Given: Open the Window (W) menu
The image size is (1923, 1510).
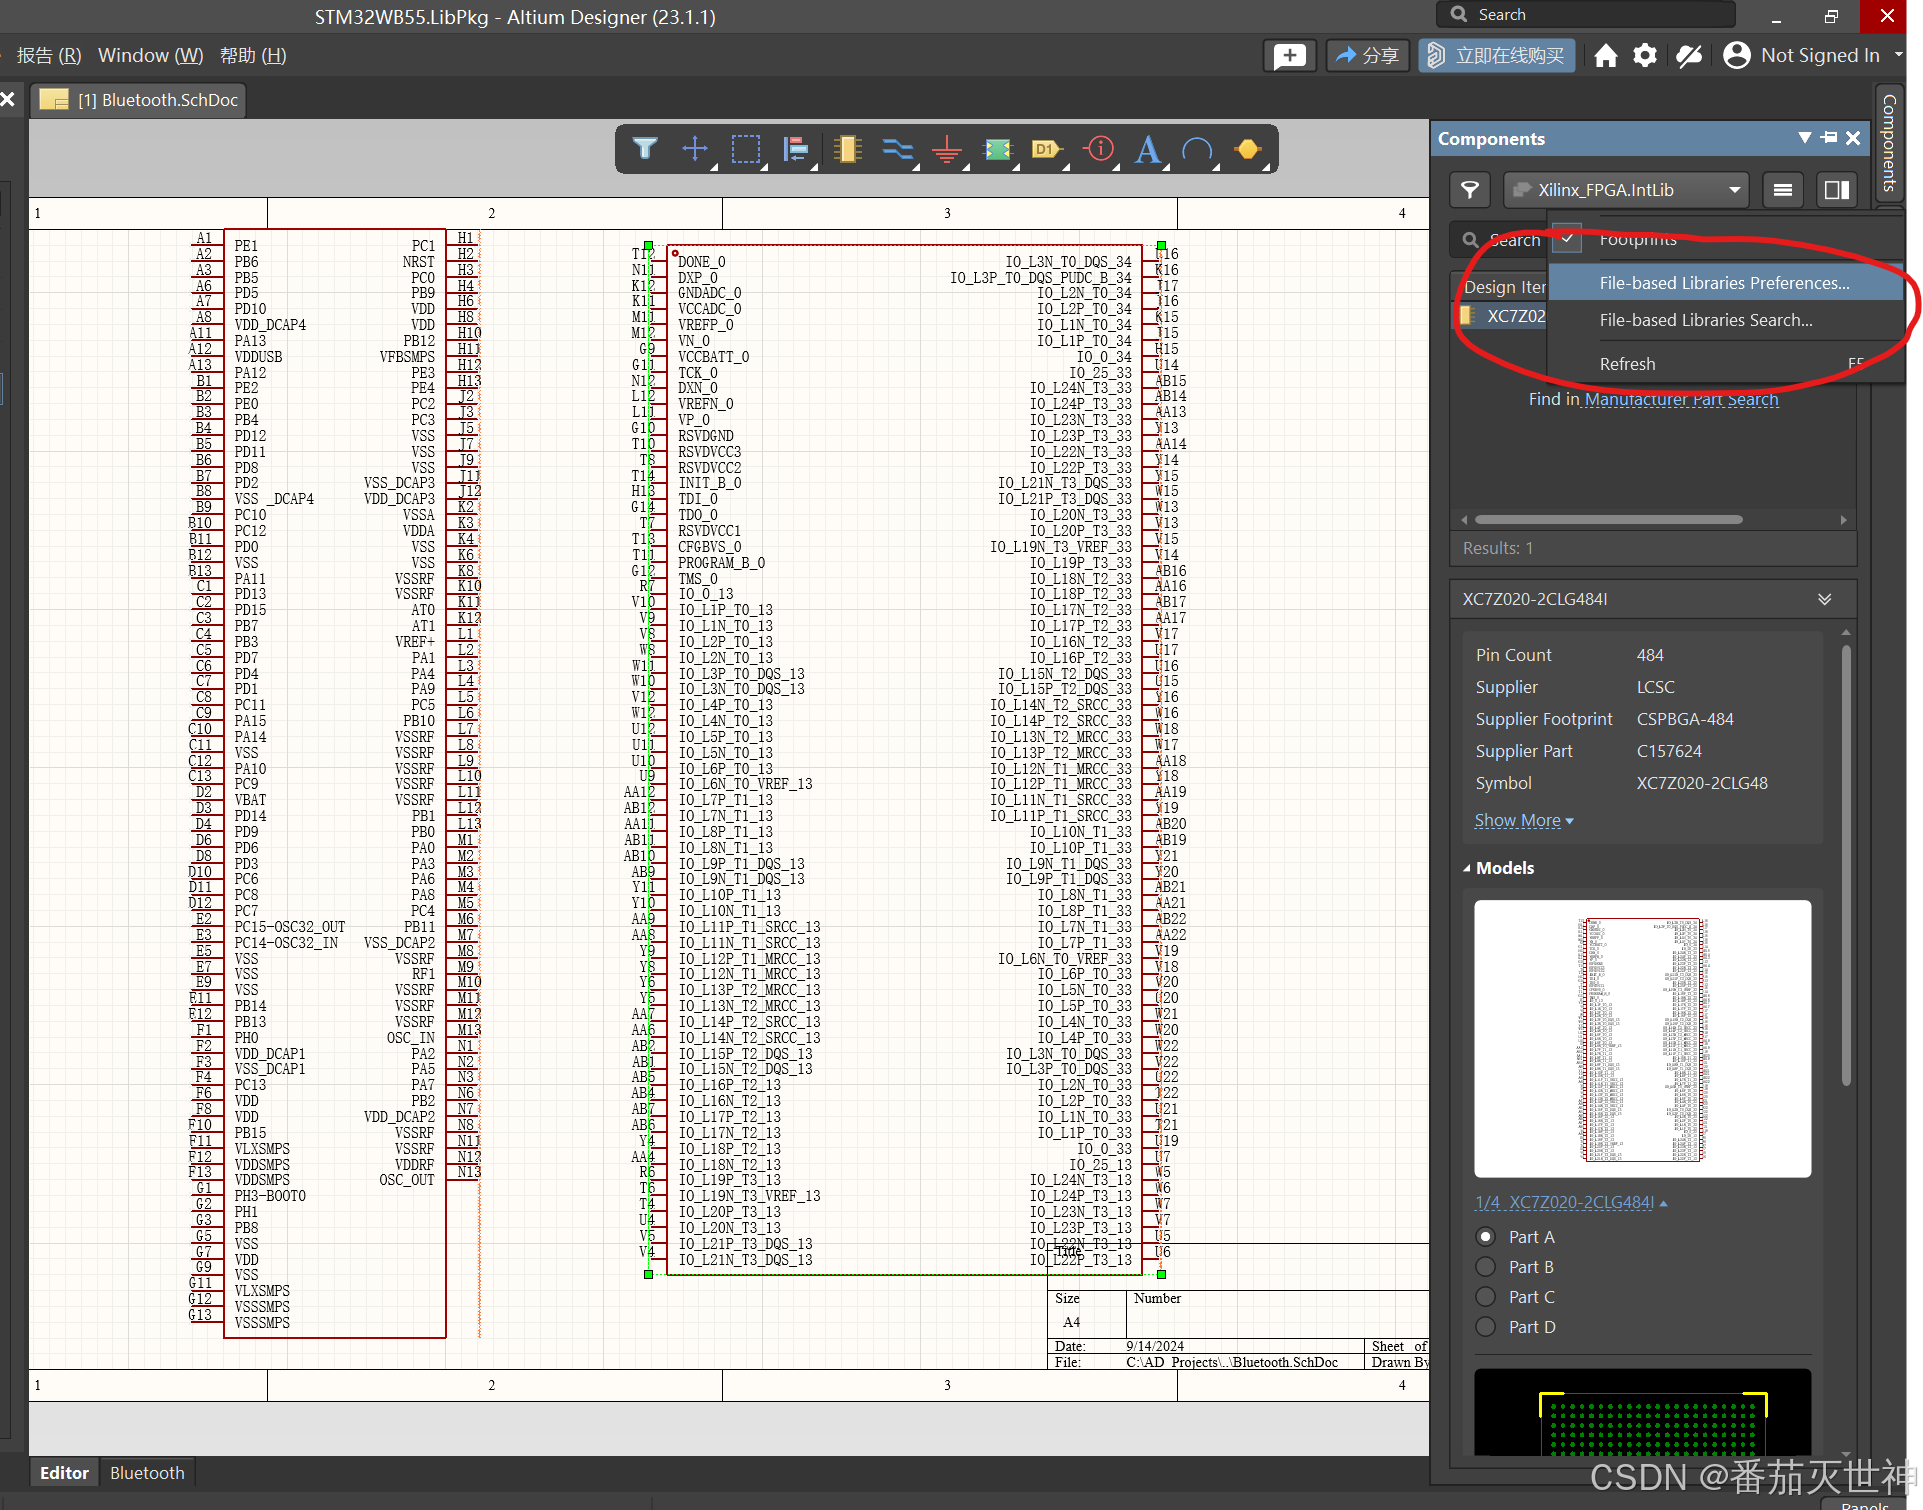Looking at the screenshot, I should (x=150, y=56).
